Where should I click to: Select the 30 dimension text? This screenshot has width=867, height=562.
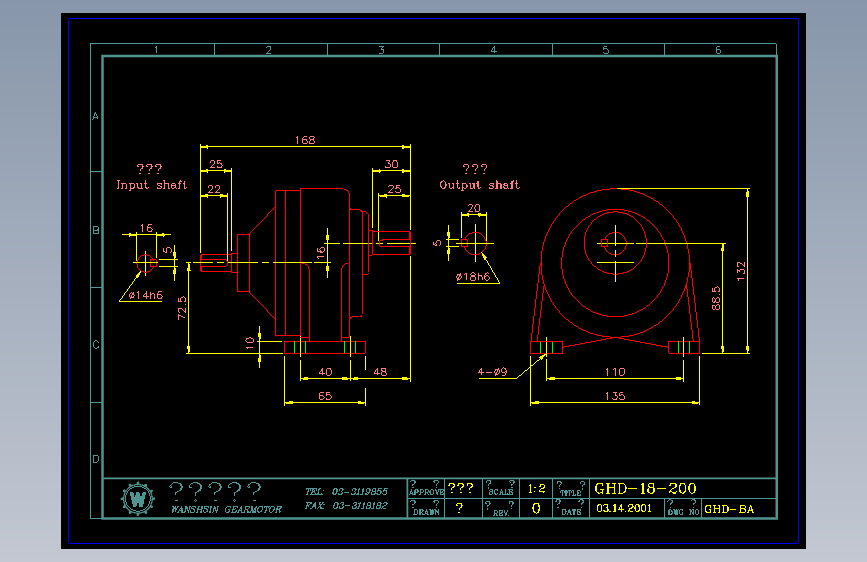point(391,164)
